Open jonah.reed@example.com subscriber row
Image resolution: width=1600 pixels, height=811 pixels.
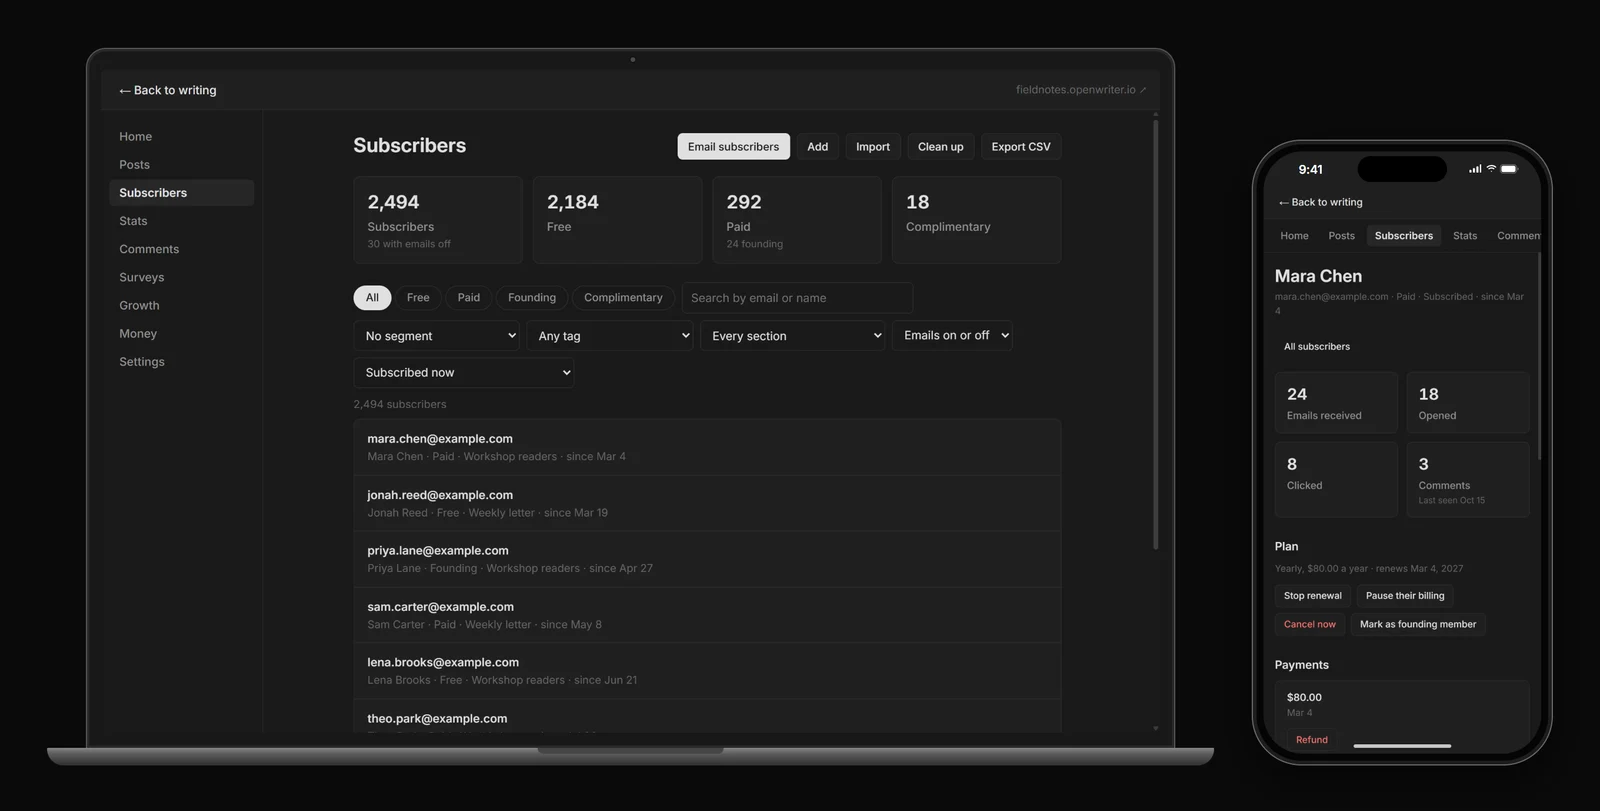click(x=707, y=503)
